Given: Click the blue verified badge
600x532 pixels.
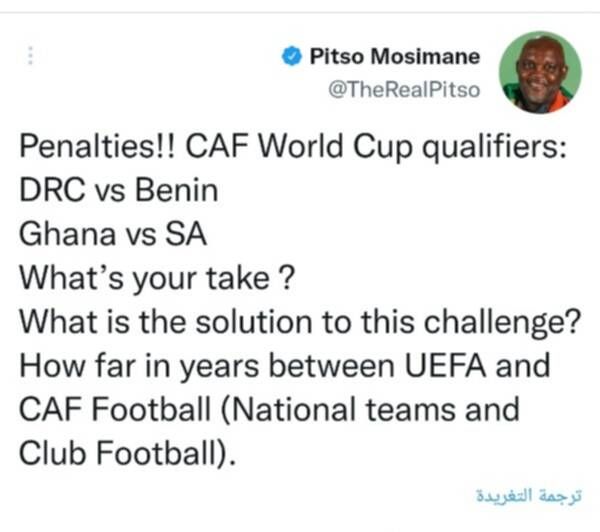Looking at the screenshot, I should [292, 56].
